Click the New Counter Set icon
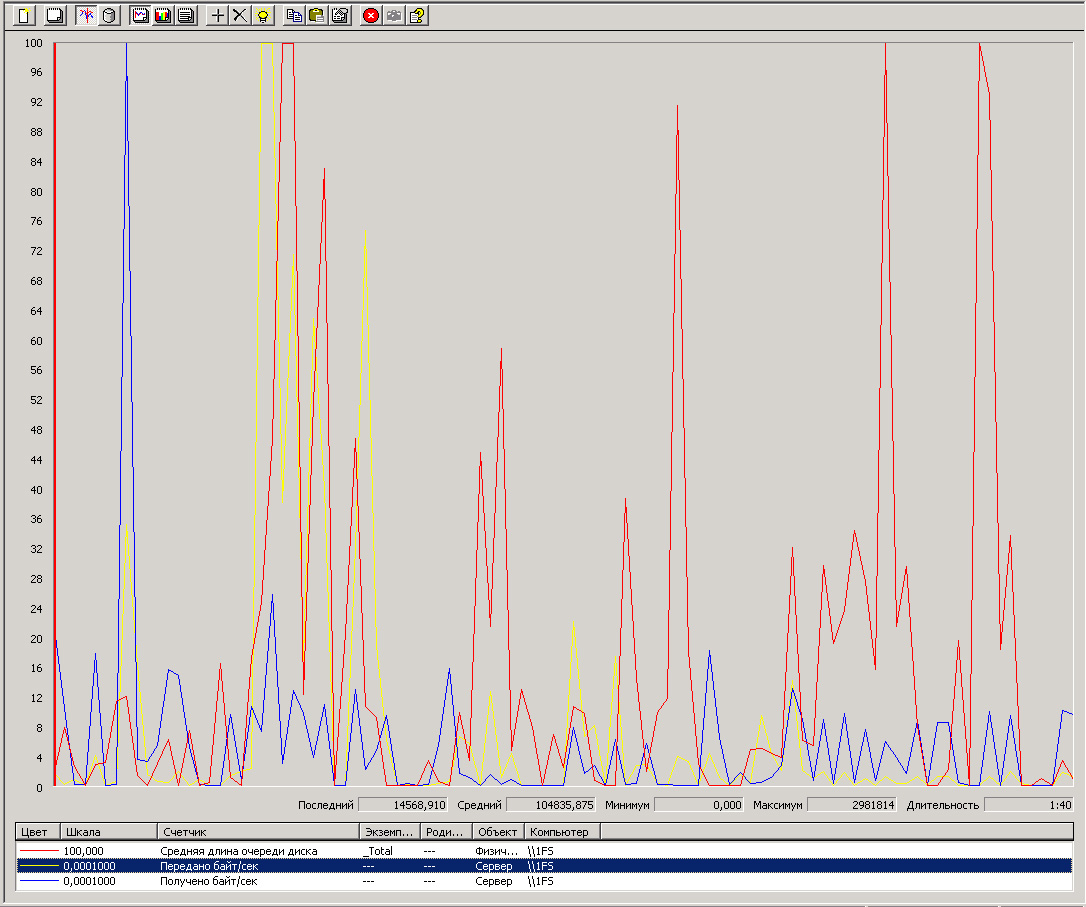Viewport: 1086px width, 907px height. 25,15
